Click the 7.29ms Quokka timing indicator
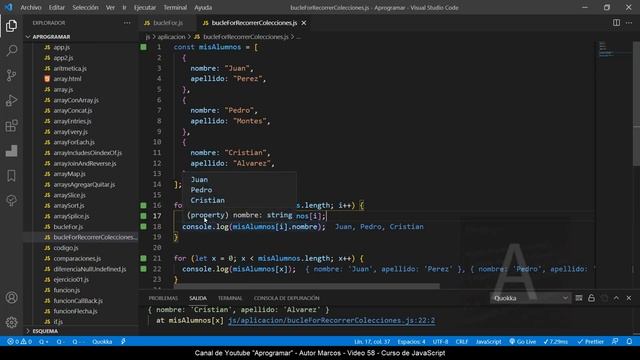This screenshot has height=360, width=640. tap(556, 342)
